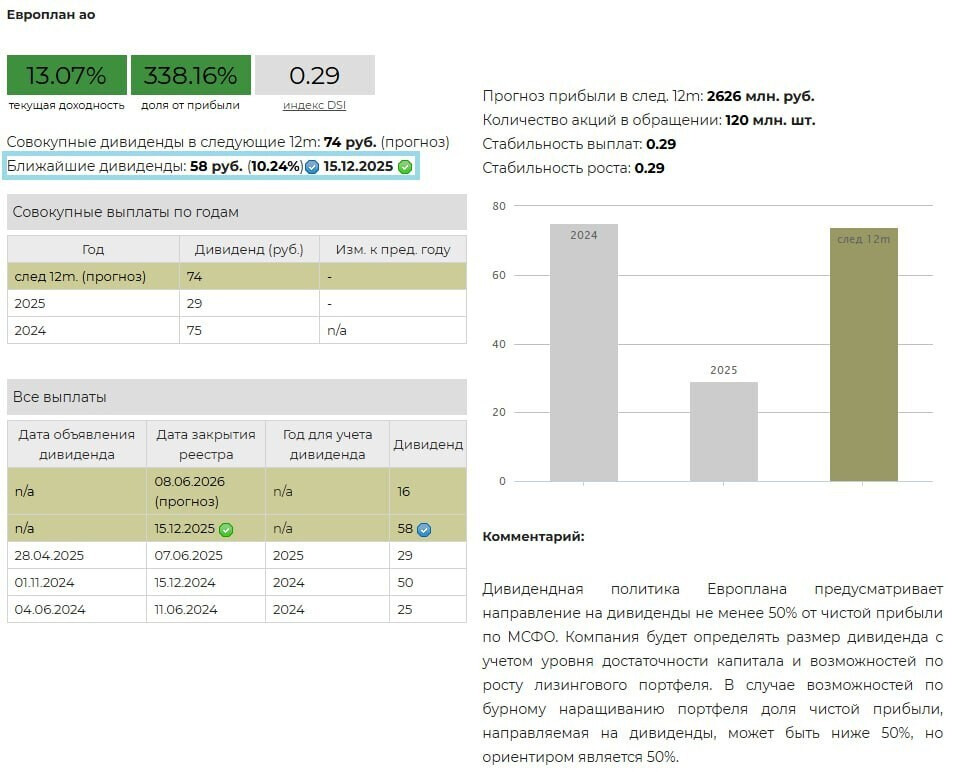Click the green check icon beside 15.12.2025 in payments table
956x772 pixels.
tap(228, 528)
